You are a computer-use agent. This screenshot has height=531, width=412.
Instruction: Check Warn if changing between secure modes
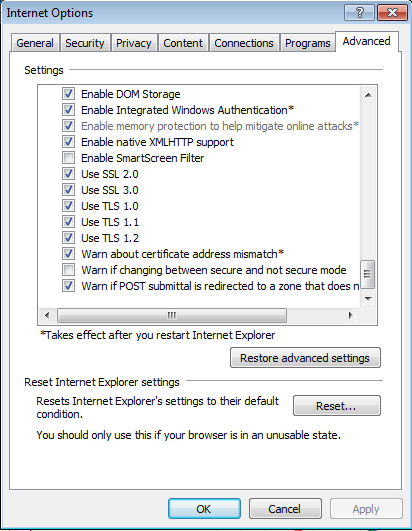[68, 270]
